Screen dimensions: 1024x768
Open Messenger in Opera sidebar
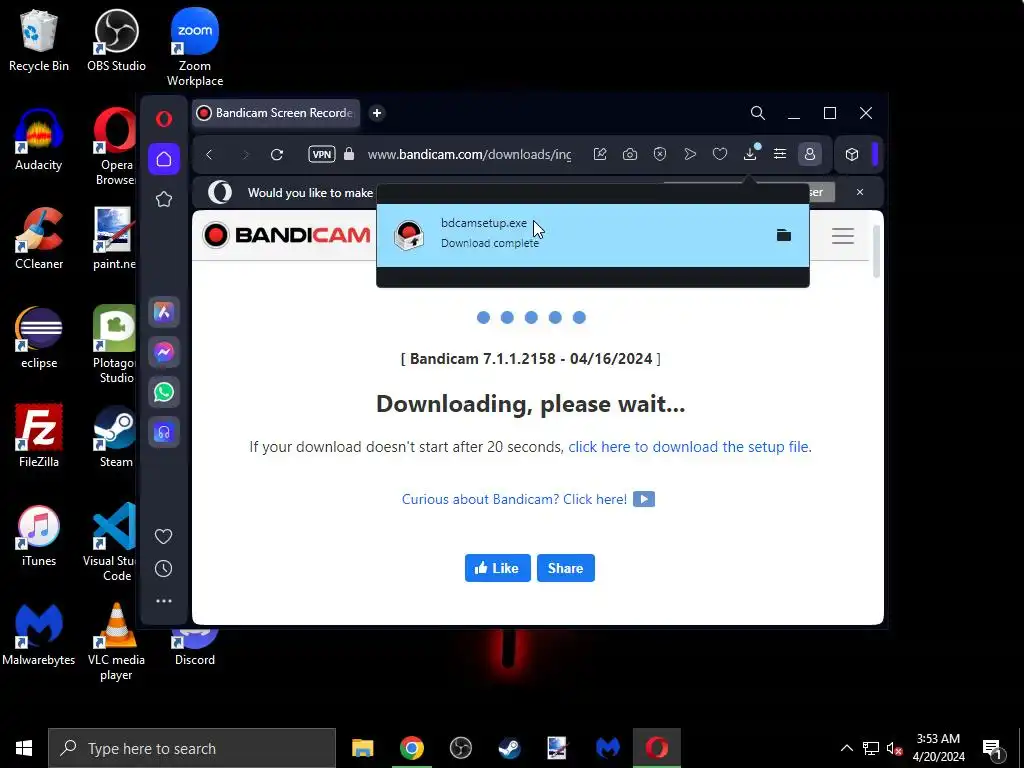164,352
